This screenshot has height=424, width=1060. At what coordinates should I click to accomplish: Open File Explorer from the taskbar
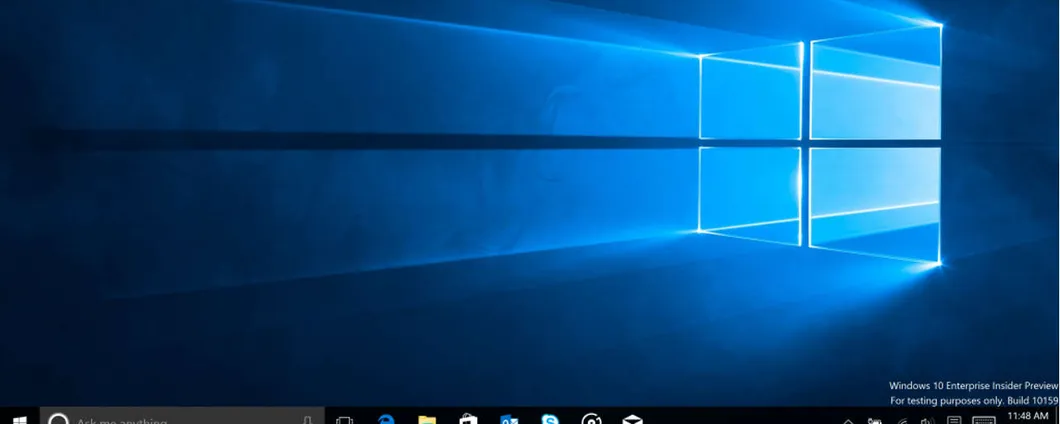coord(427,420)
